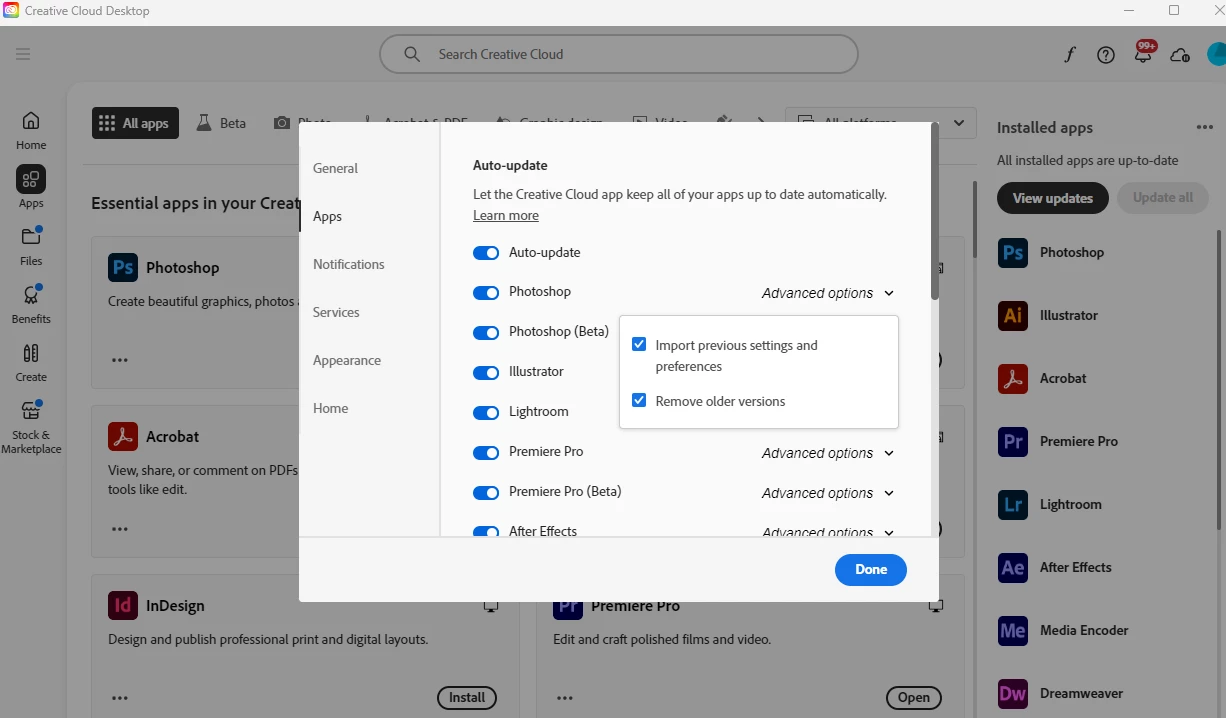Expand Premiere Pro (Beta) Advanced options

pos(828,493)
